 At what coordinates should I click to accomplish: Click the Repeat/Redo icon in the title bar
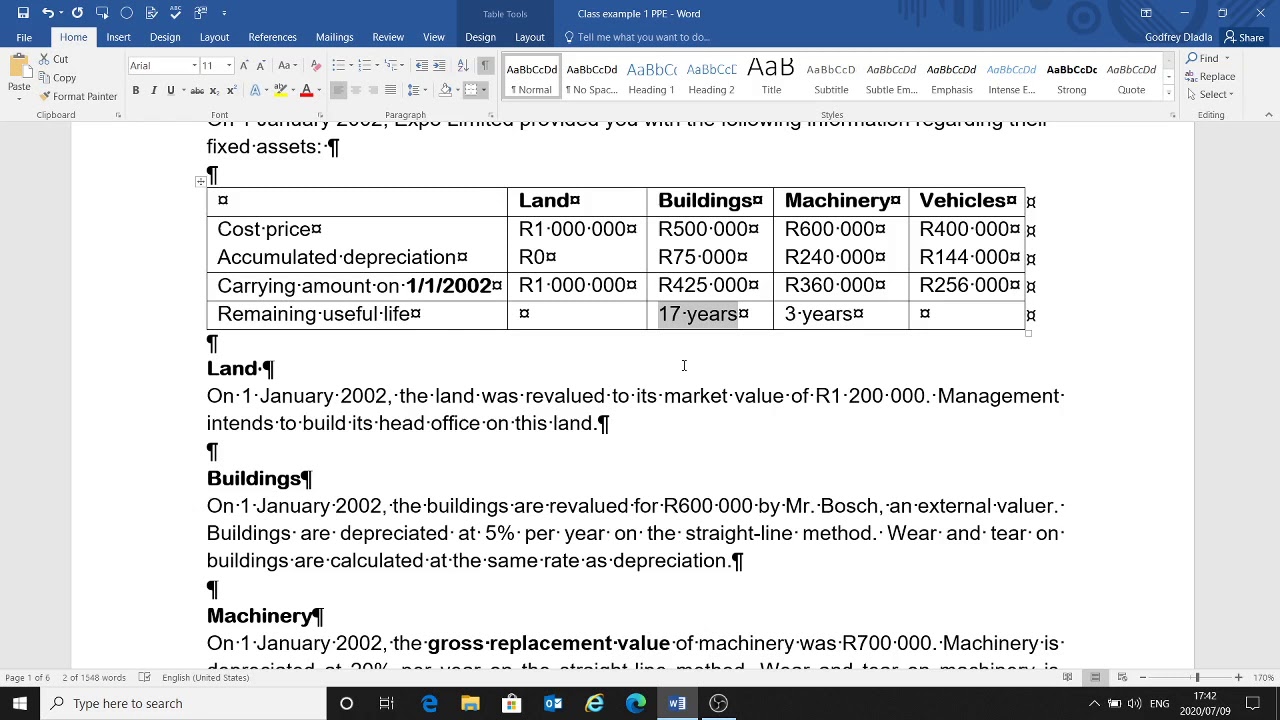pyautogui.click(x=77, y=13)
